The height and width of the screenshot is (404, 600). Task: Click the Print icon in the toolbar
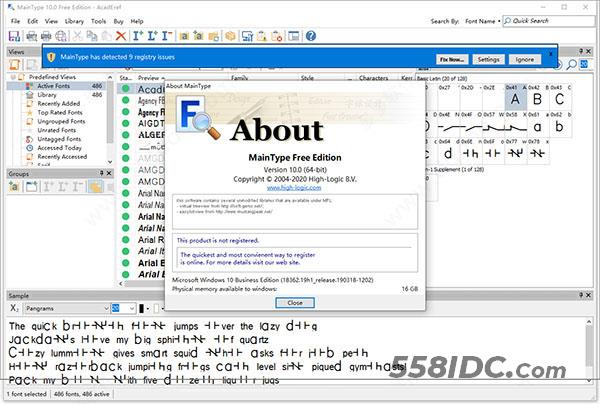(x=46, y=36)
